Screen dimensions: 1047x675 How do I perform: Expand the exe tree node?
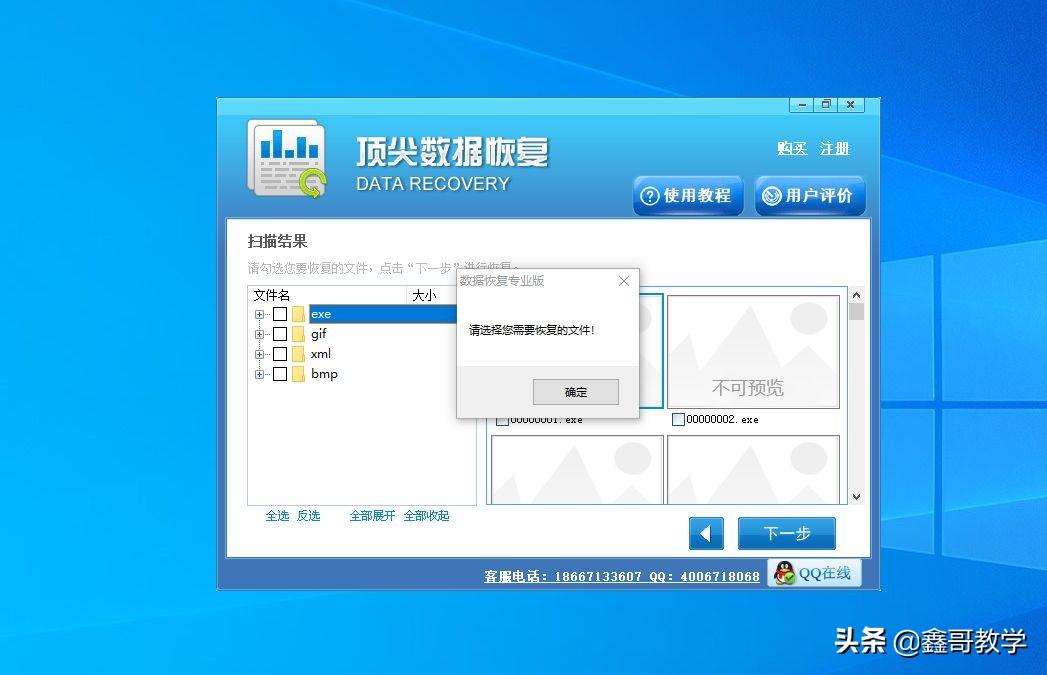[x=259, y=314]
